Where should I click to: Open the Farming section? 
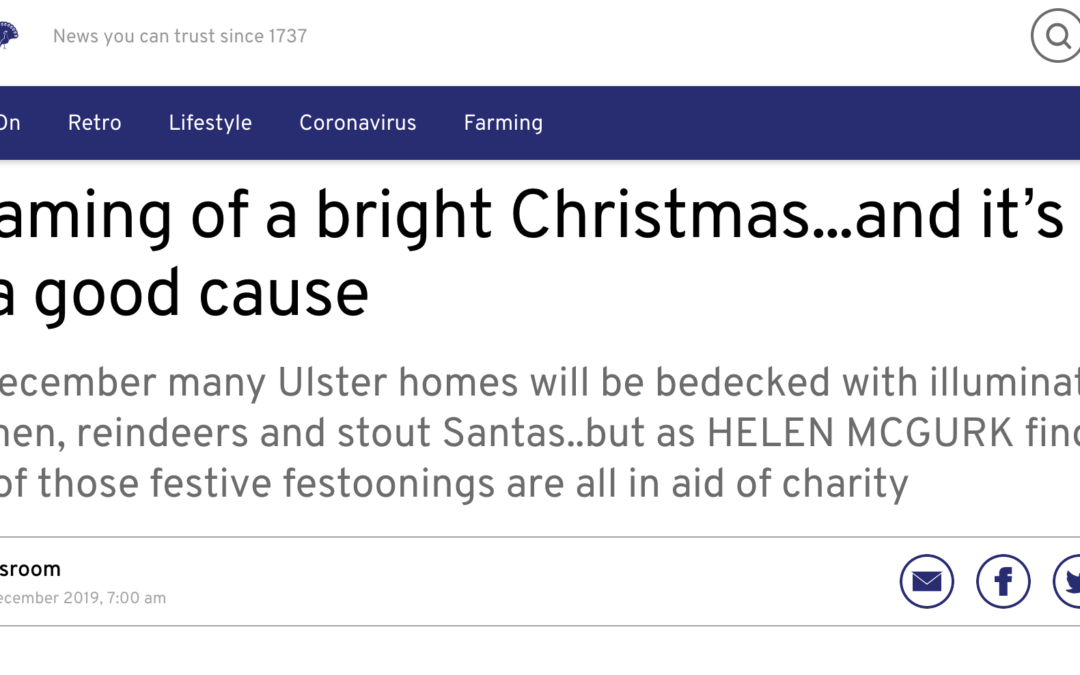[503, 123]
